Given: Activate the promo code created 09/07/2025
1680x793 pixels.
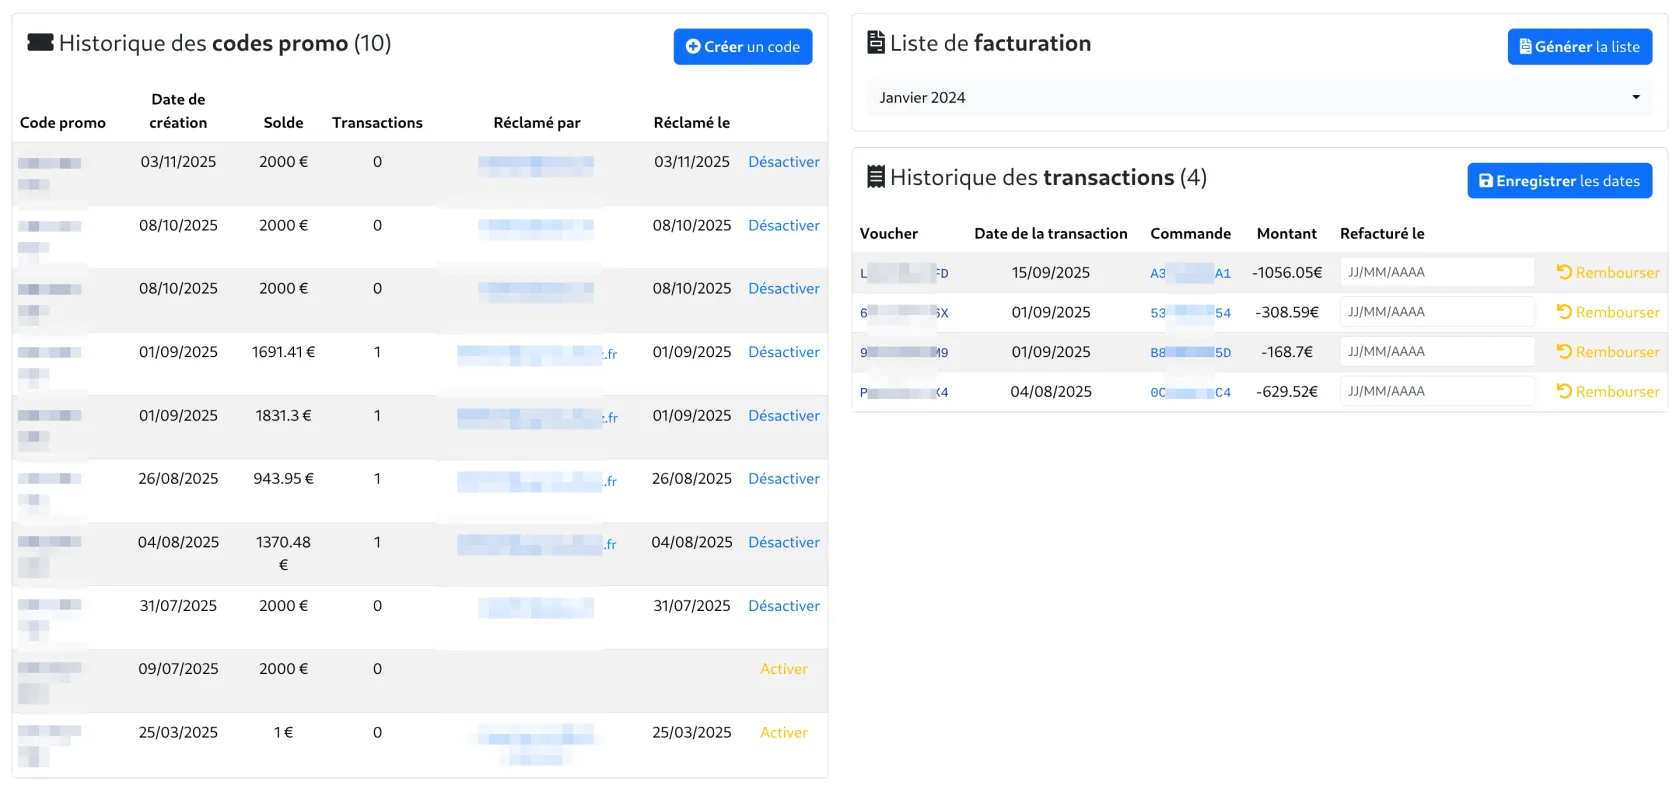Looking at the screenshot, I should (x=783, y=669).
